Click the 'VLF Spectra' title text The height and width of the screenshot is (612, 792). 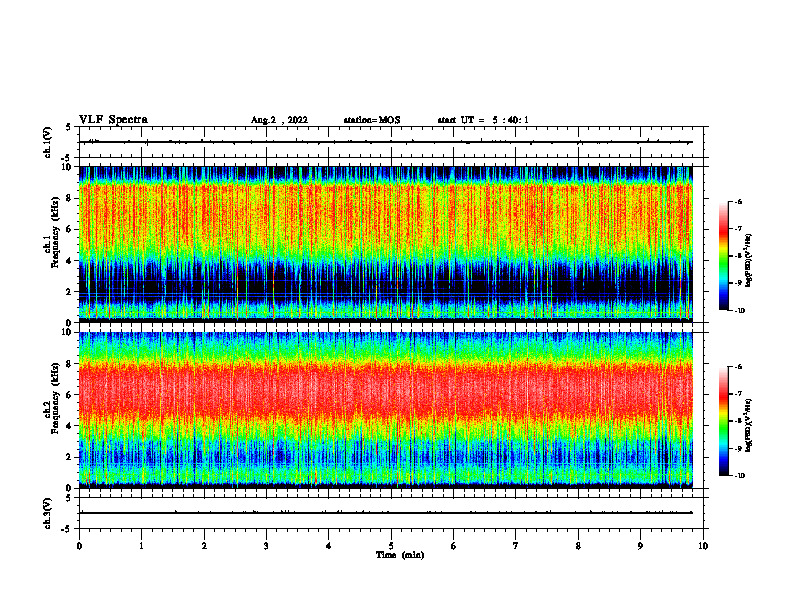pyautogui.click(x=114, y=120)
